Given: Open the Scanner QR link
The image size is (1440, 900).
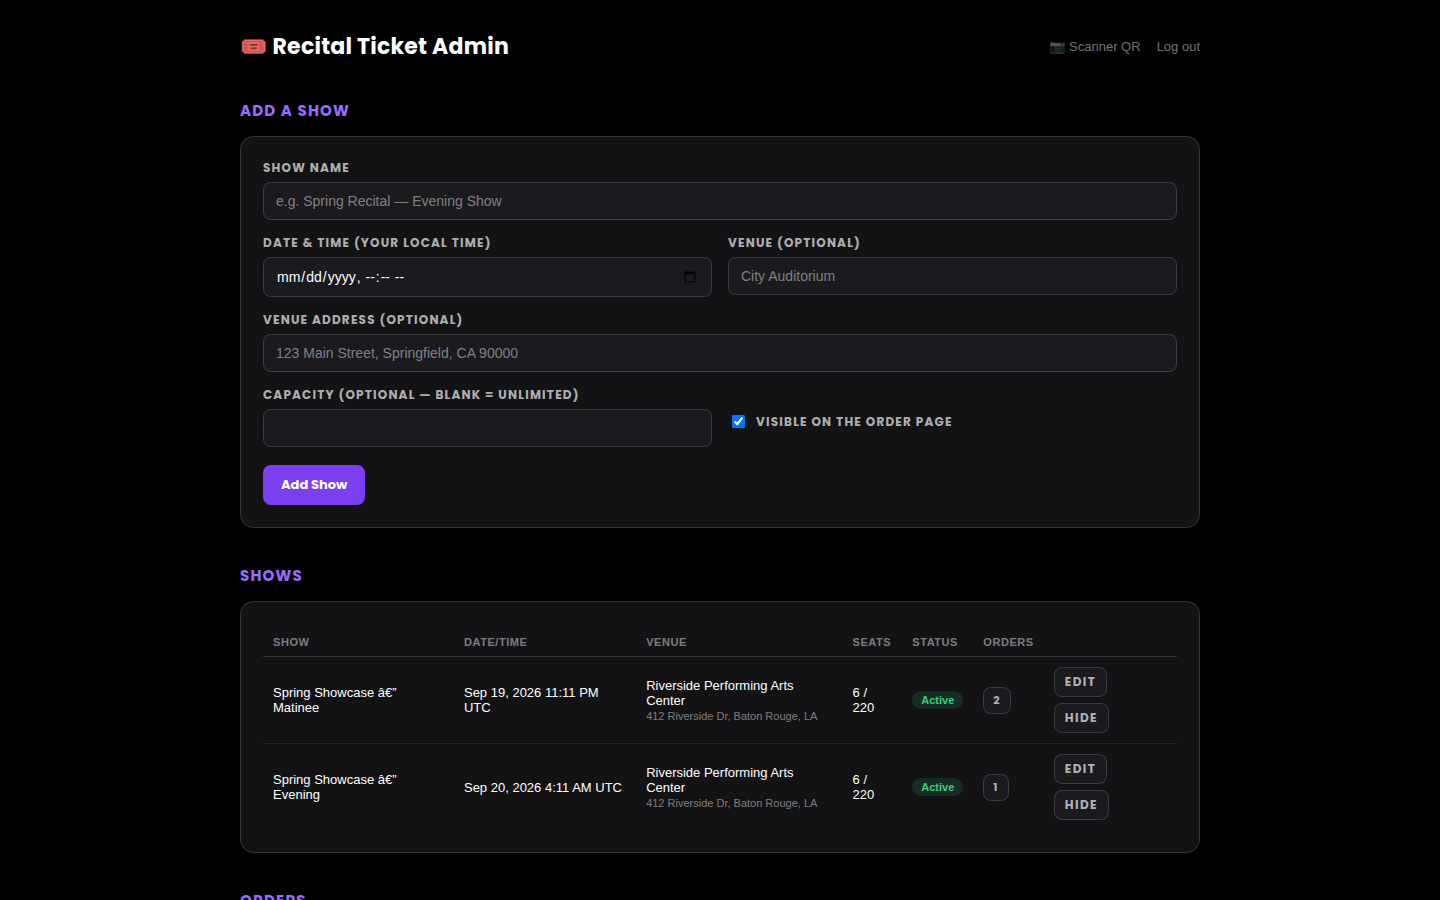Looking at the screenshot, I should [1095, 47].
